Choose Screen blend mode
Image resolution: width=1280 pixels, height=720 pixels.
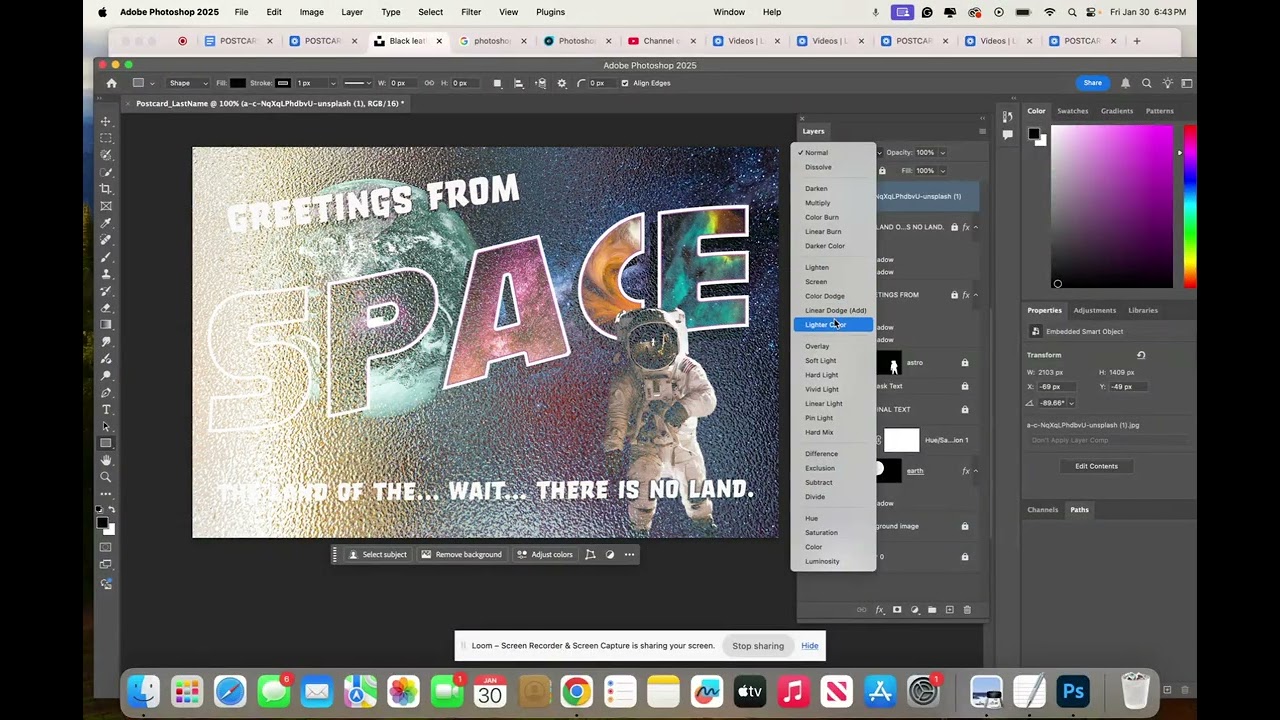point(816,282)
